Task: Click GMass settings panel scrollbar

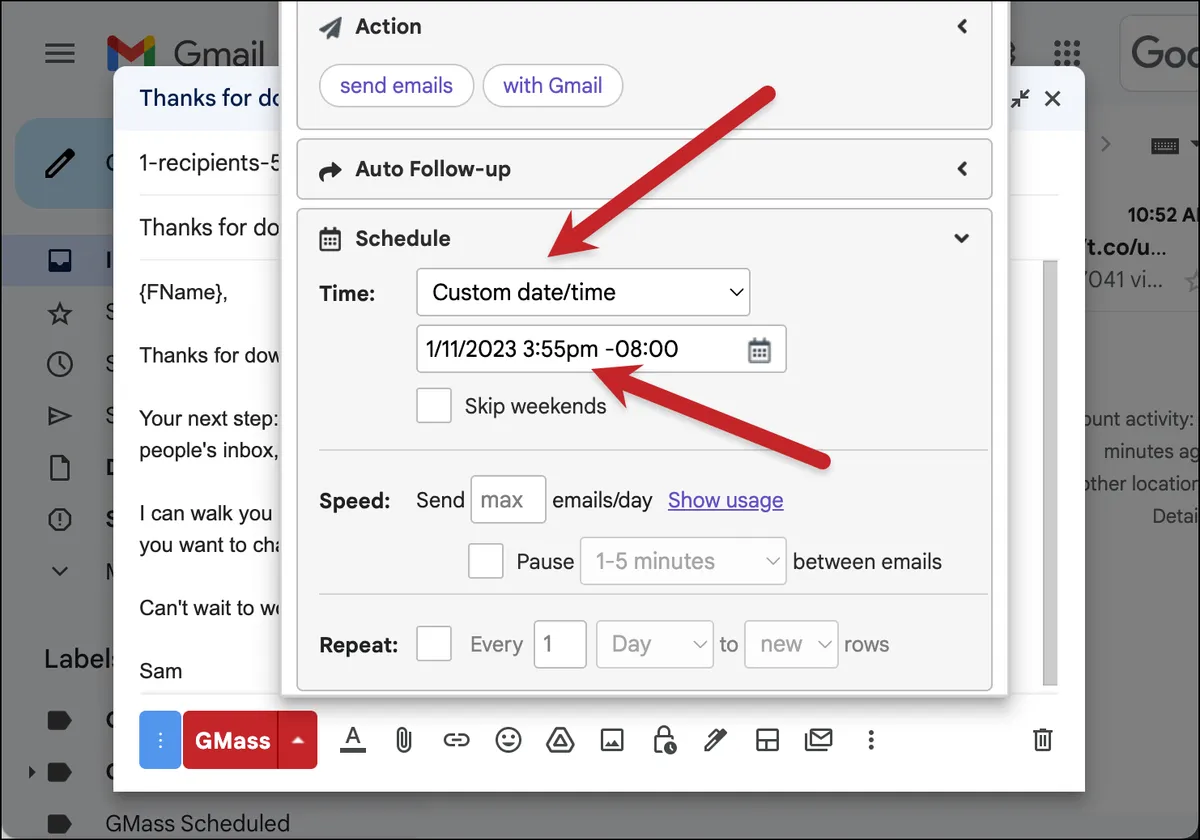Action: click(x=1049, y=475)
